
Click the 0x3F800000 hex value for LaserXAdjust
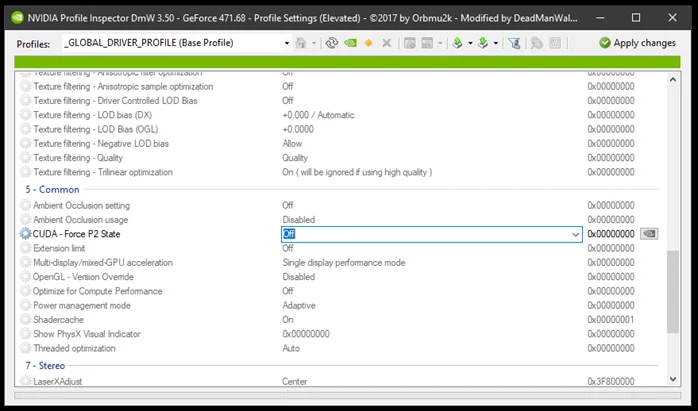[611, 382]
